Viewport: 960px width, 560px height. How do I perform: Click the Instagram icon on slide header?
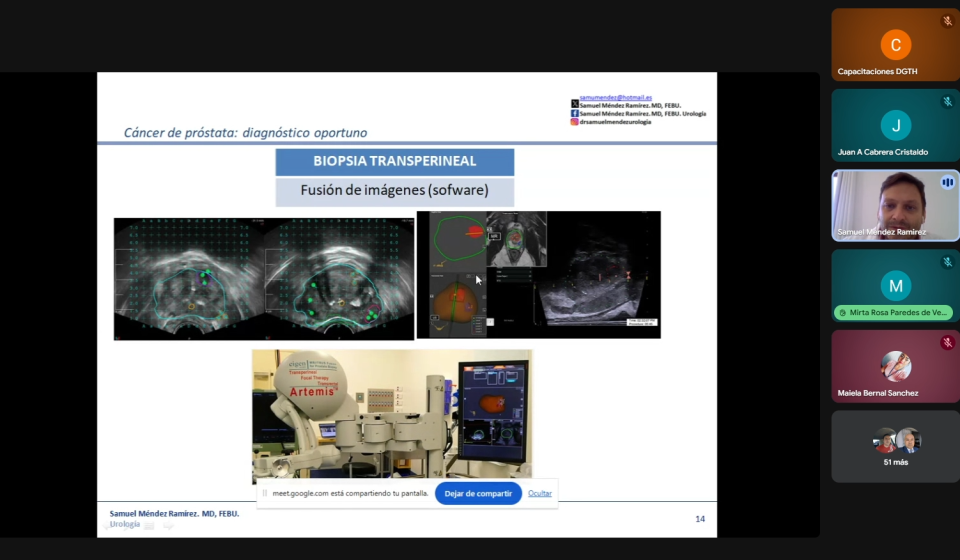(x=574, y=122)
